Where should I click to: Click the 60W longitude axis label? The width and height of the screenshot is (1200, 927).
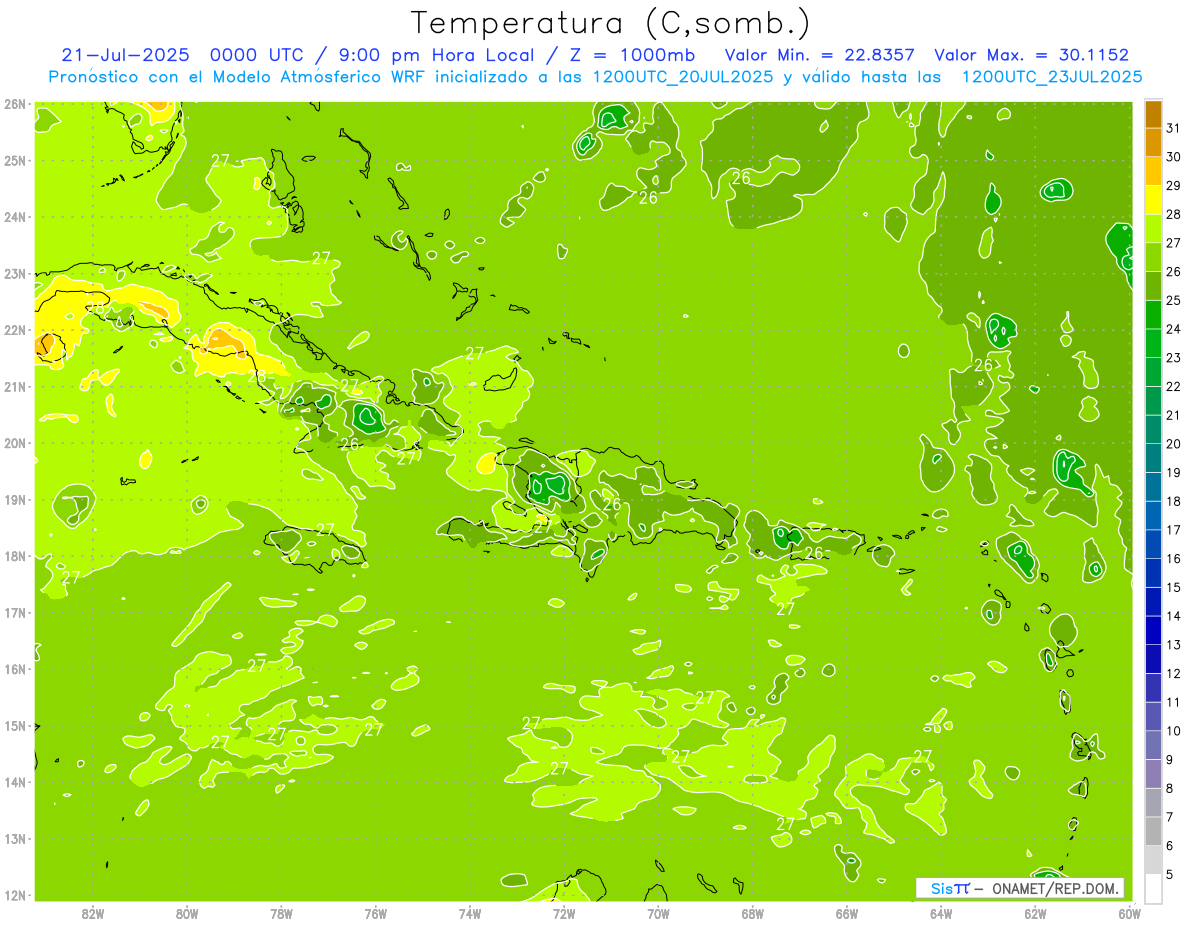coord(1130,913)
